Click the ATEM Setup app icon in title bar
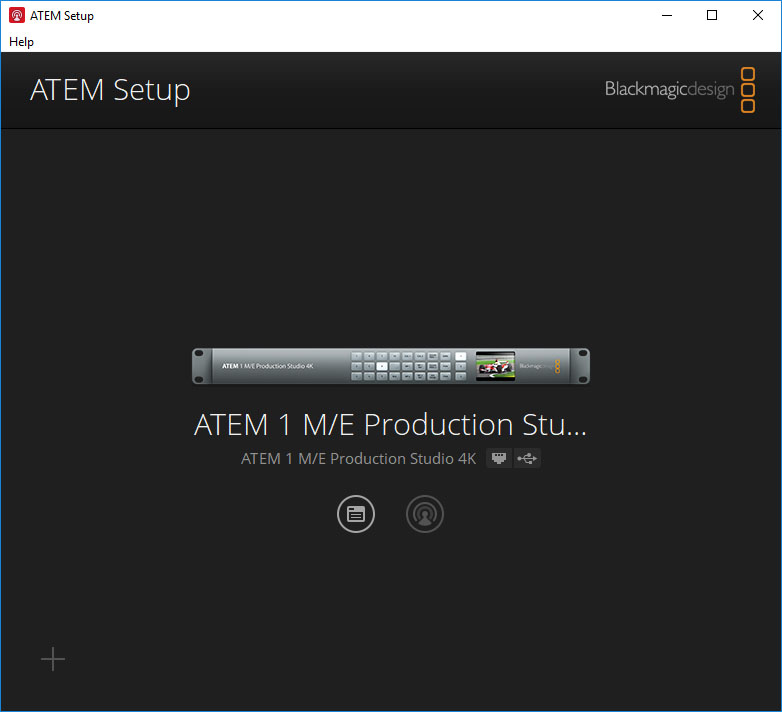The height and width of the screenshot is (712, 782). tap(17, 15)
